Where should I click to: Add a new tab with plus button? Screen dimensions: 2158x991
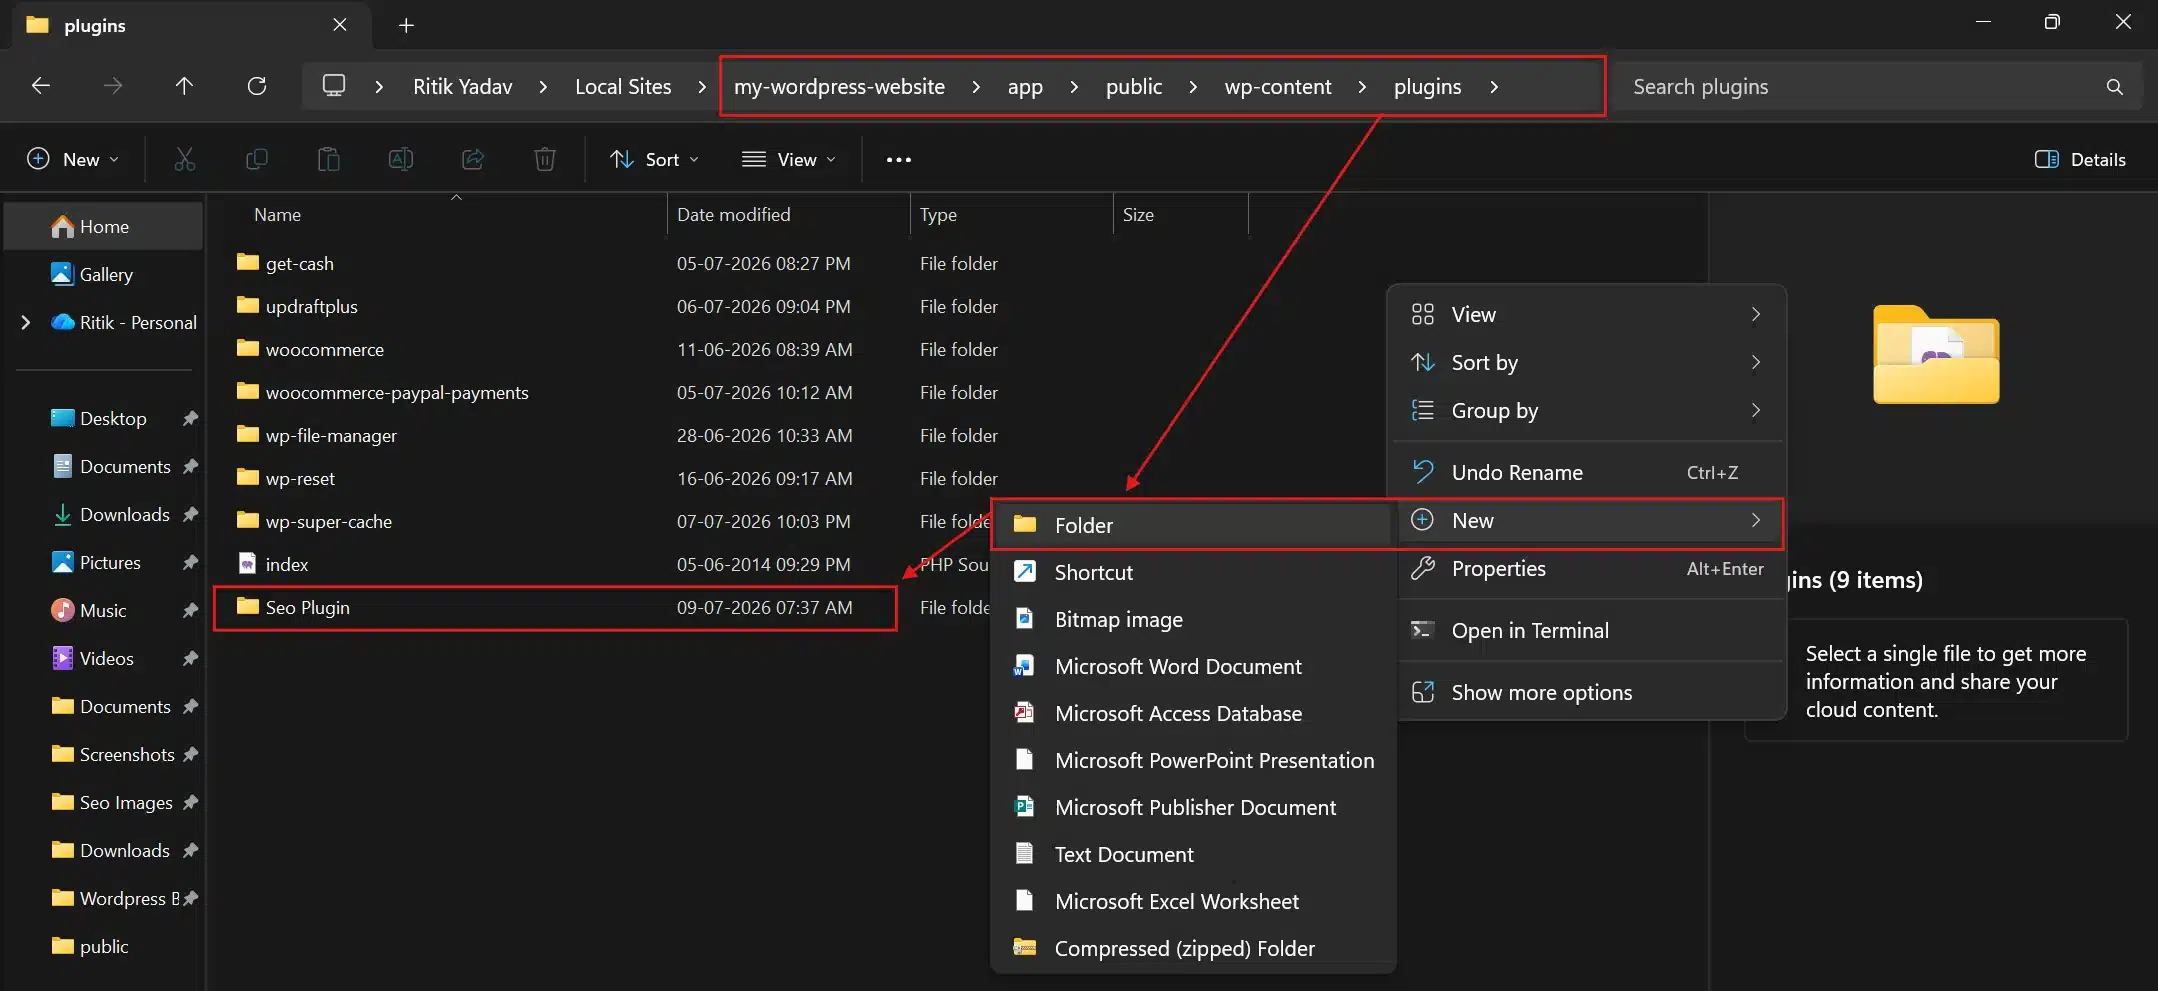coord(406,25)
